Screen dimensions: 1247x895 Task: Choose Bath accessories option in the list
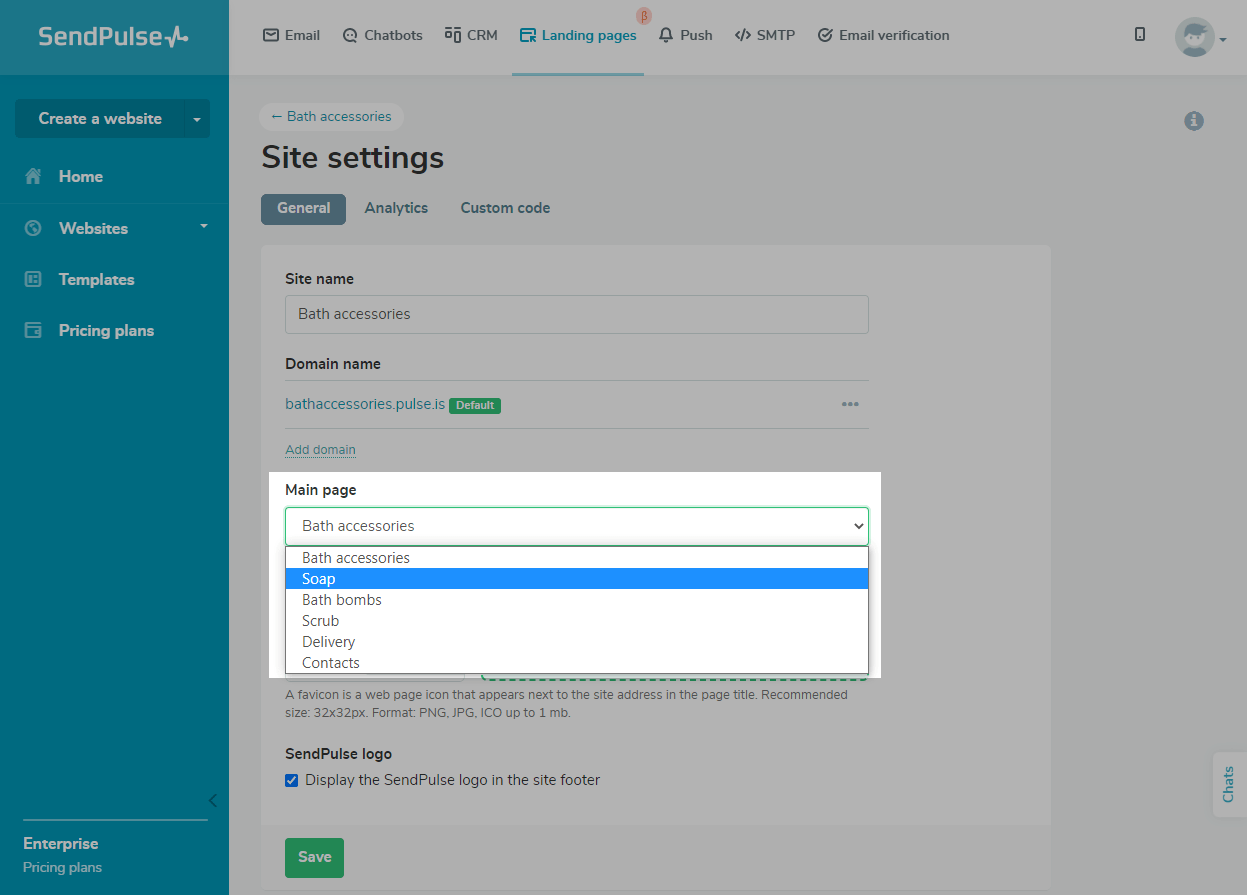[x=577, y=558]
